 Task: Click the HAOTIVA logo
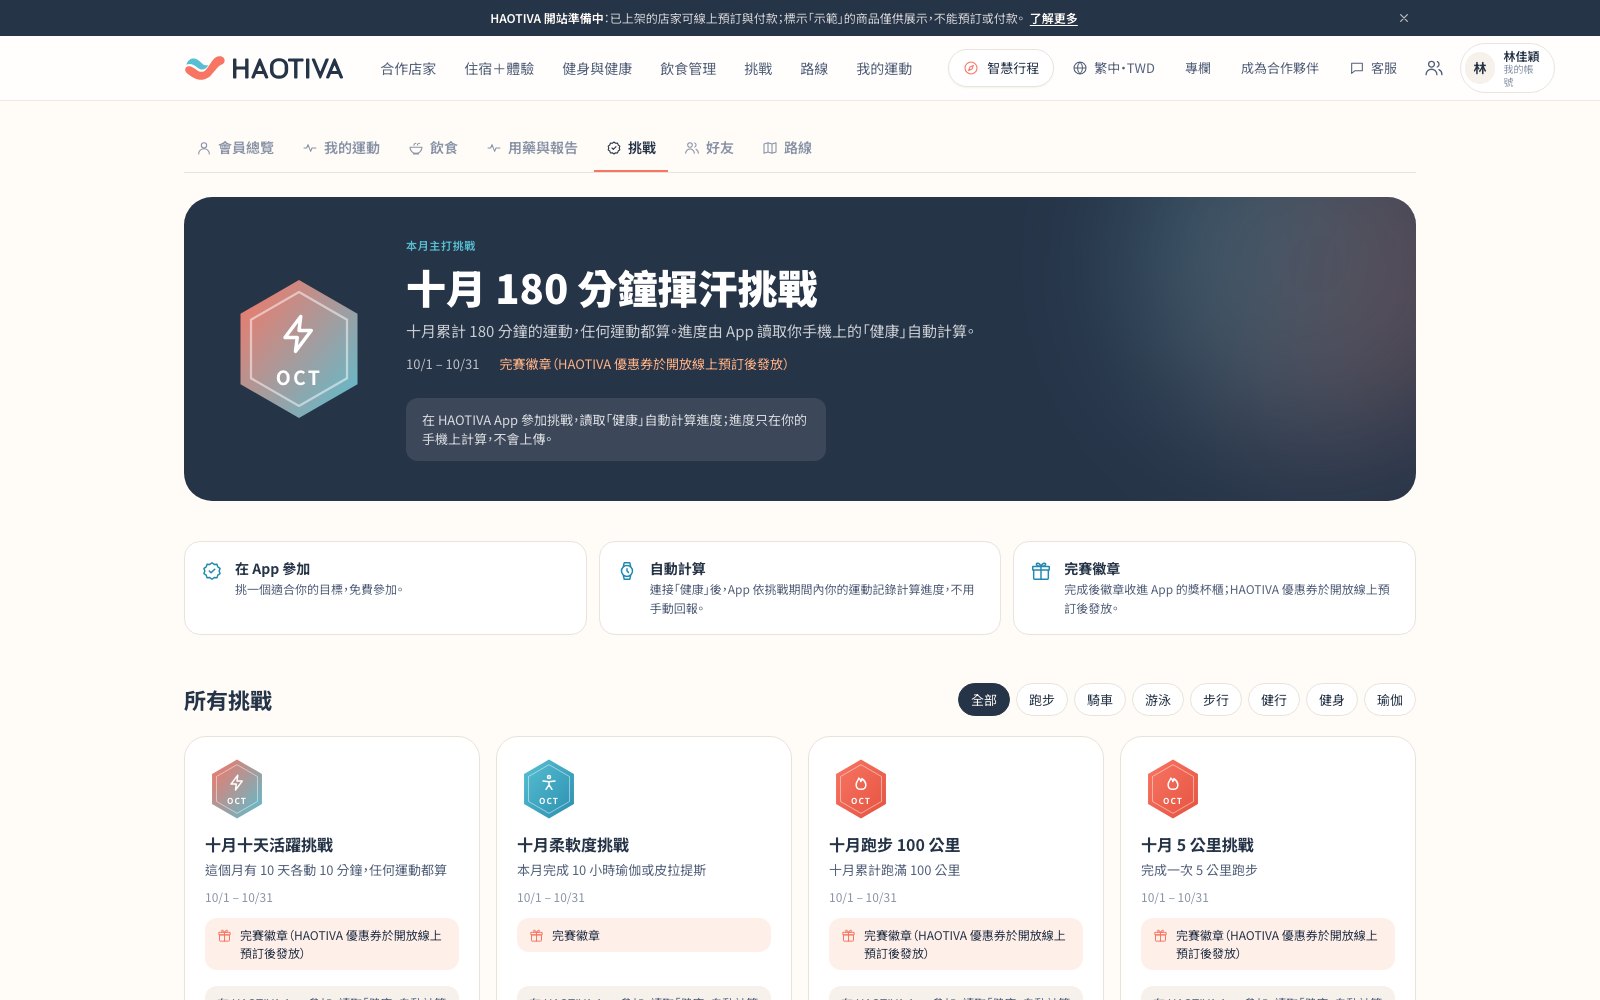(264, 68)
